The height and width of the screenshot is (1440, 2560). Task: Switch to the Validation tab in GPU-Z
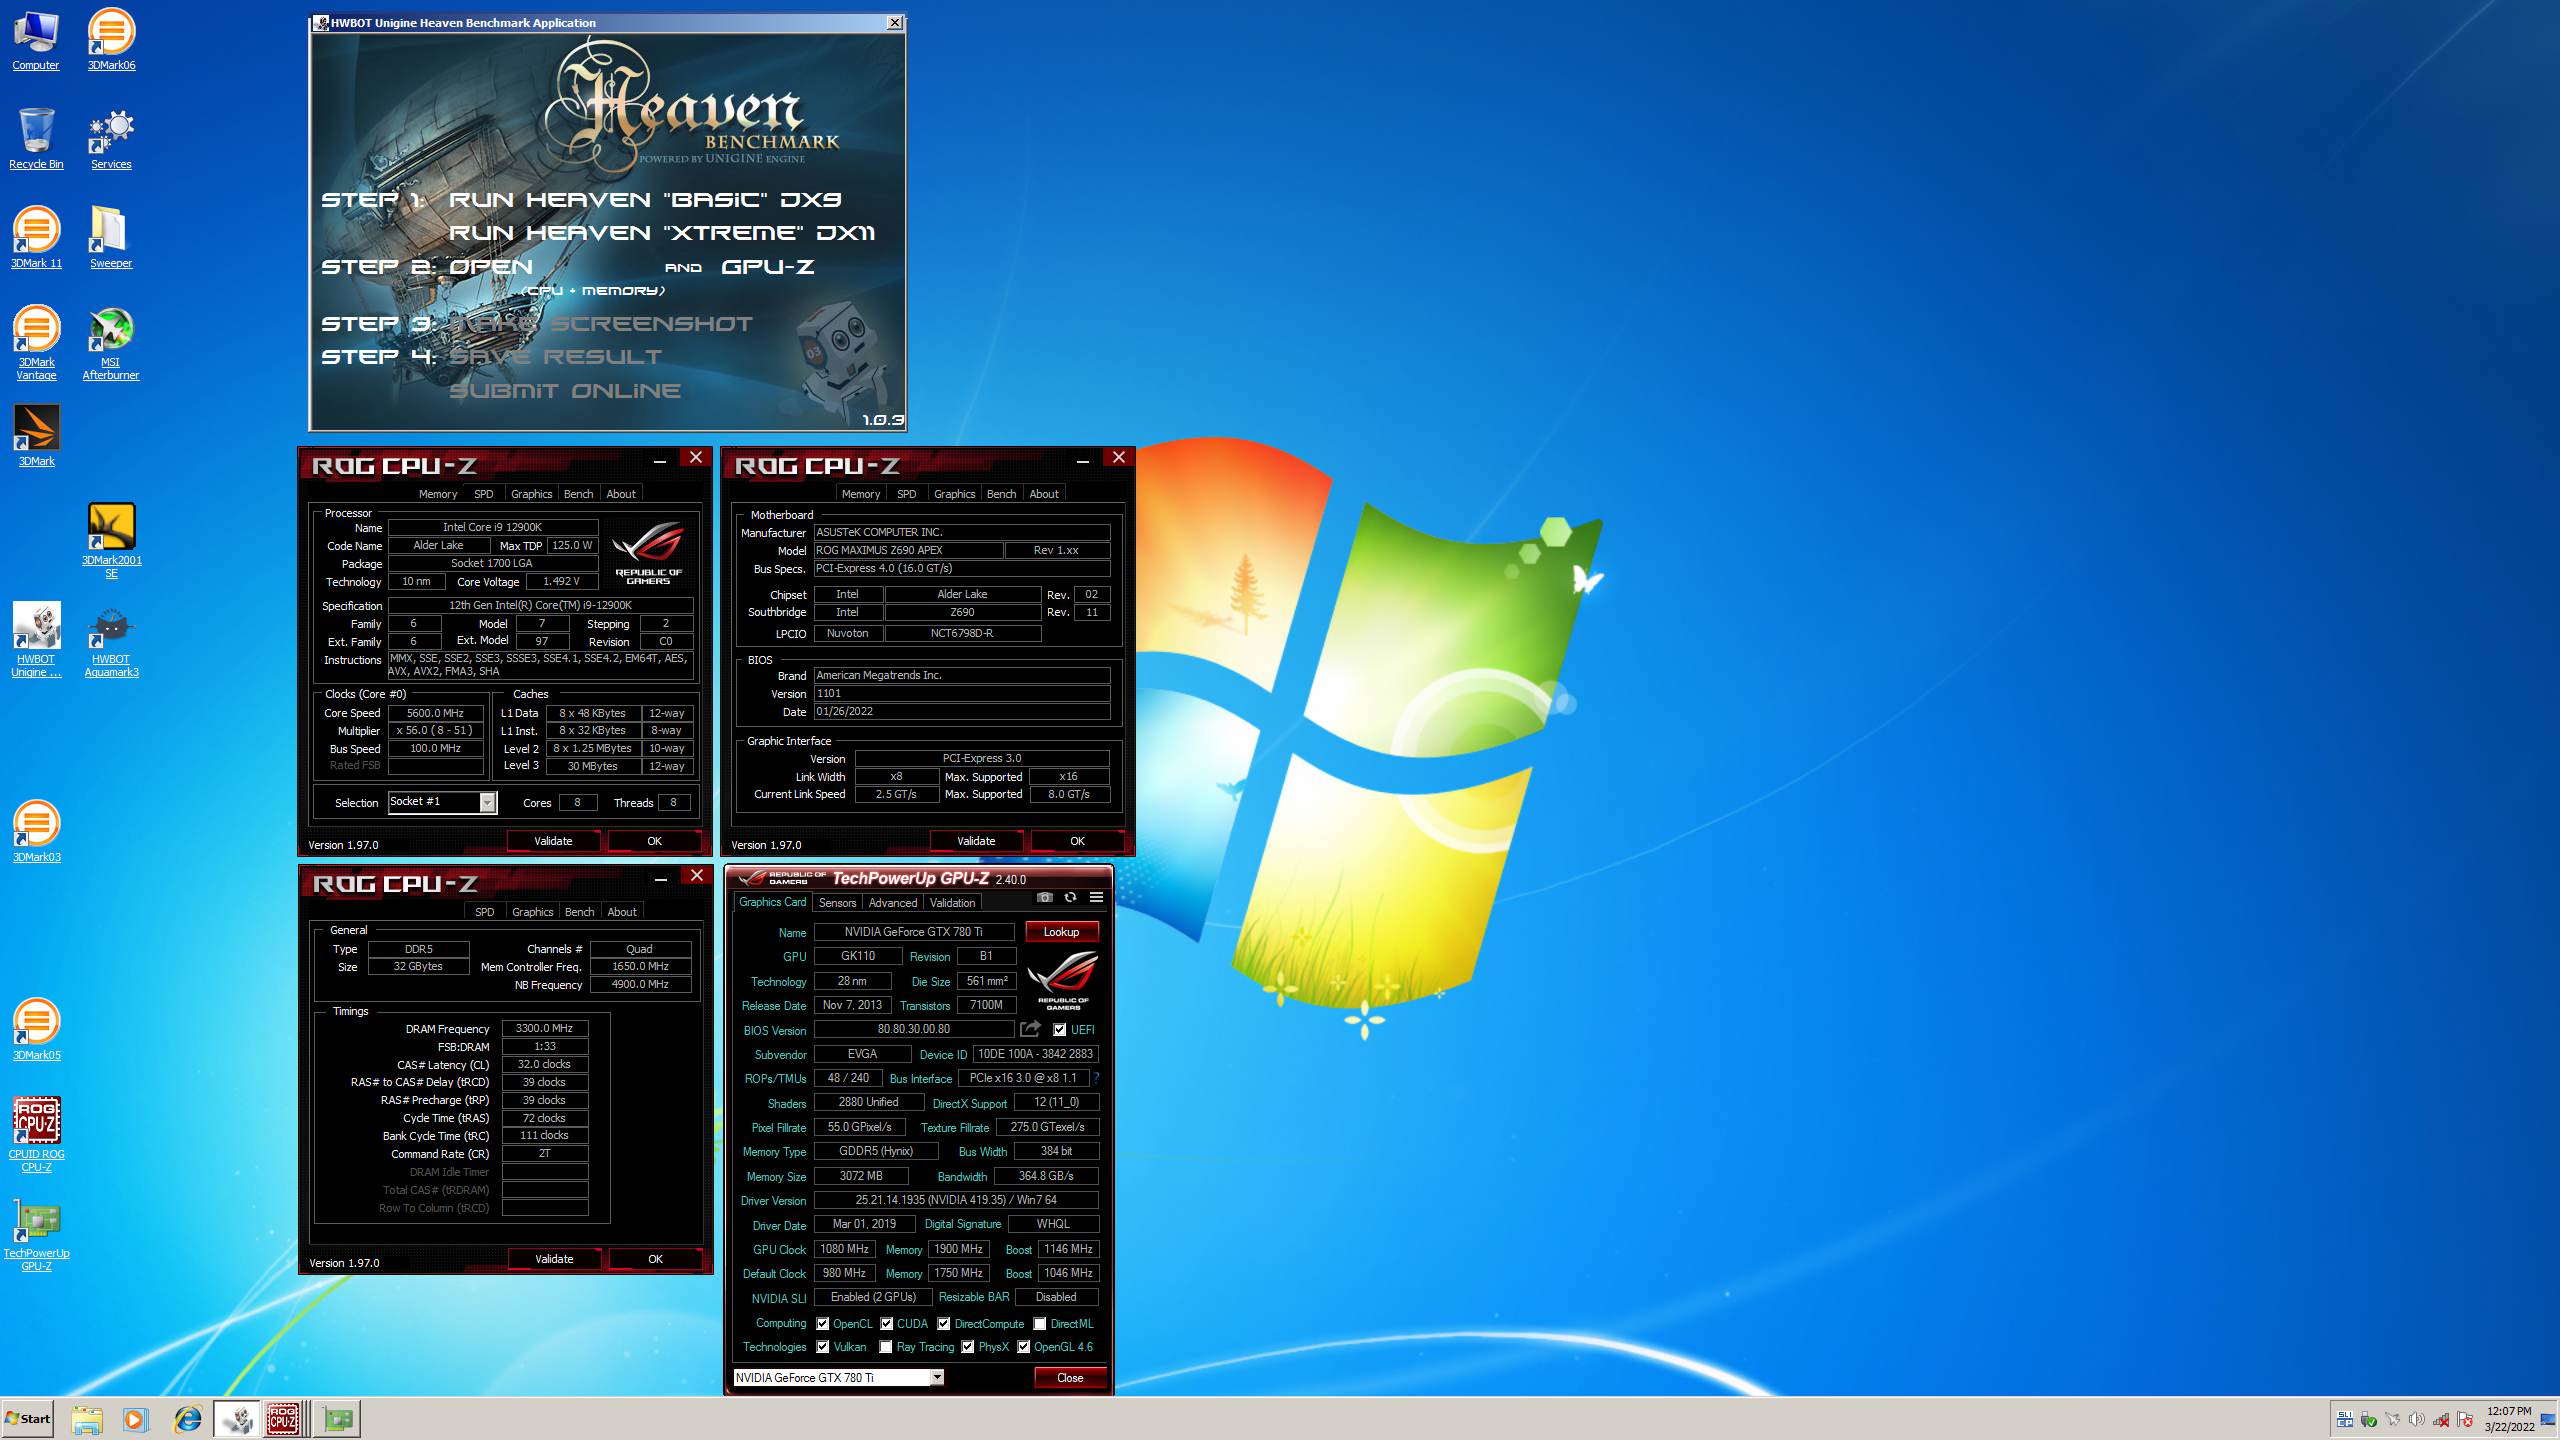coord(952,903)
